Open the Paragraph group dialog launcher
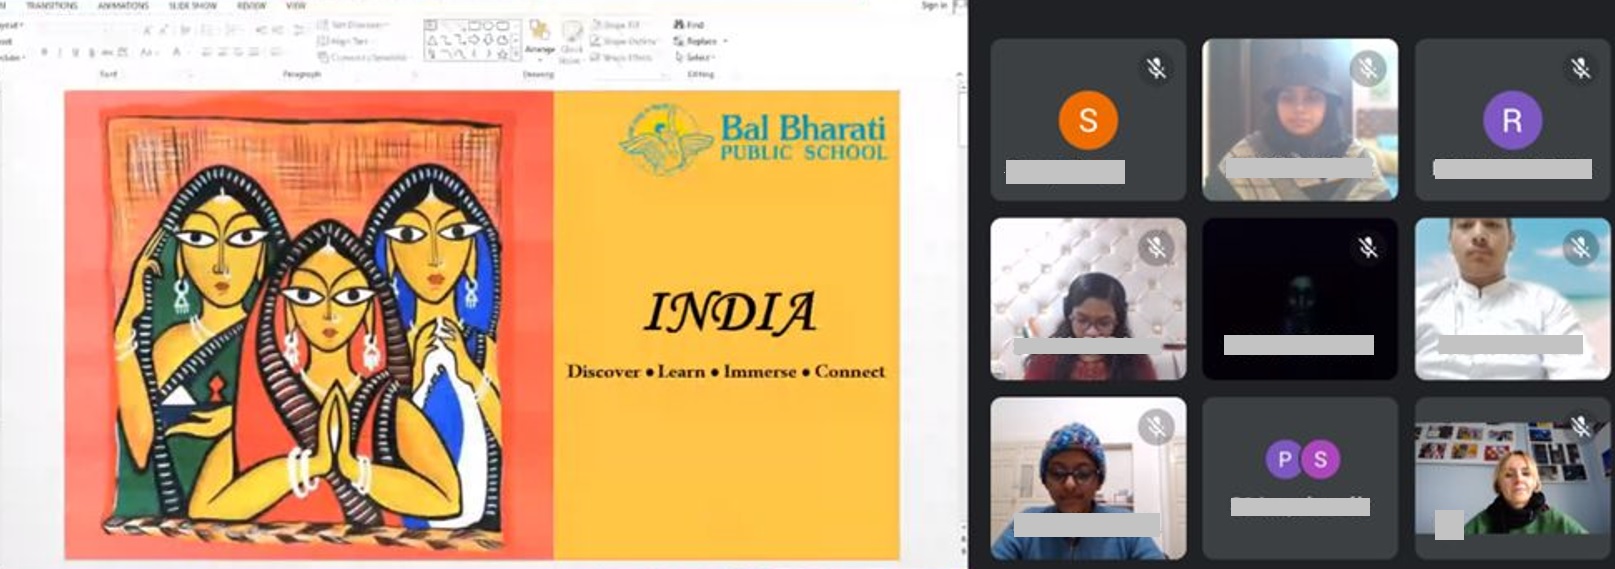This screenshot has width=1615, height=569. pyautogui.click(x=416, y=74)
